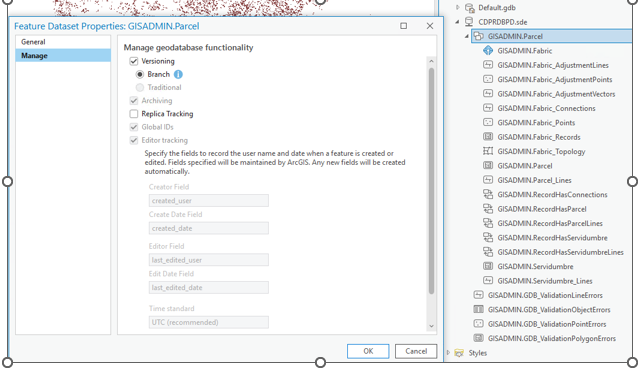638x374 pixels.
Task: Click the RecordHasParcel relationship icon
Action: [488, 209]
